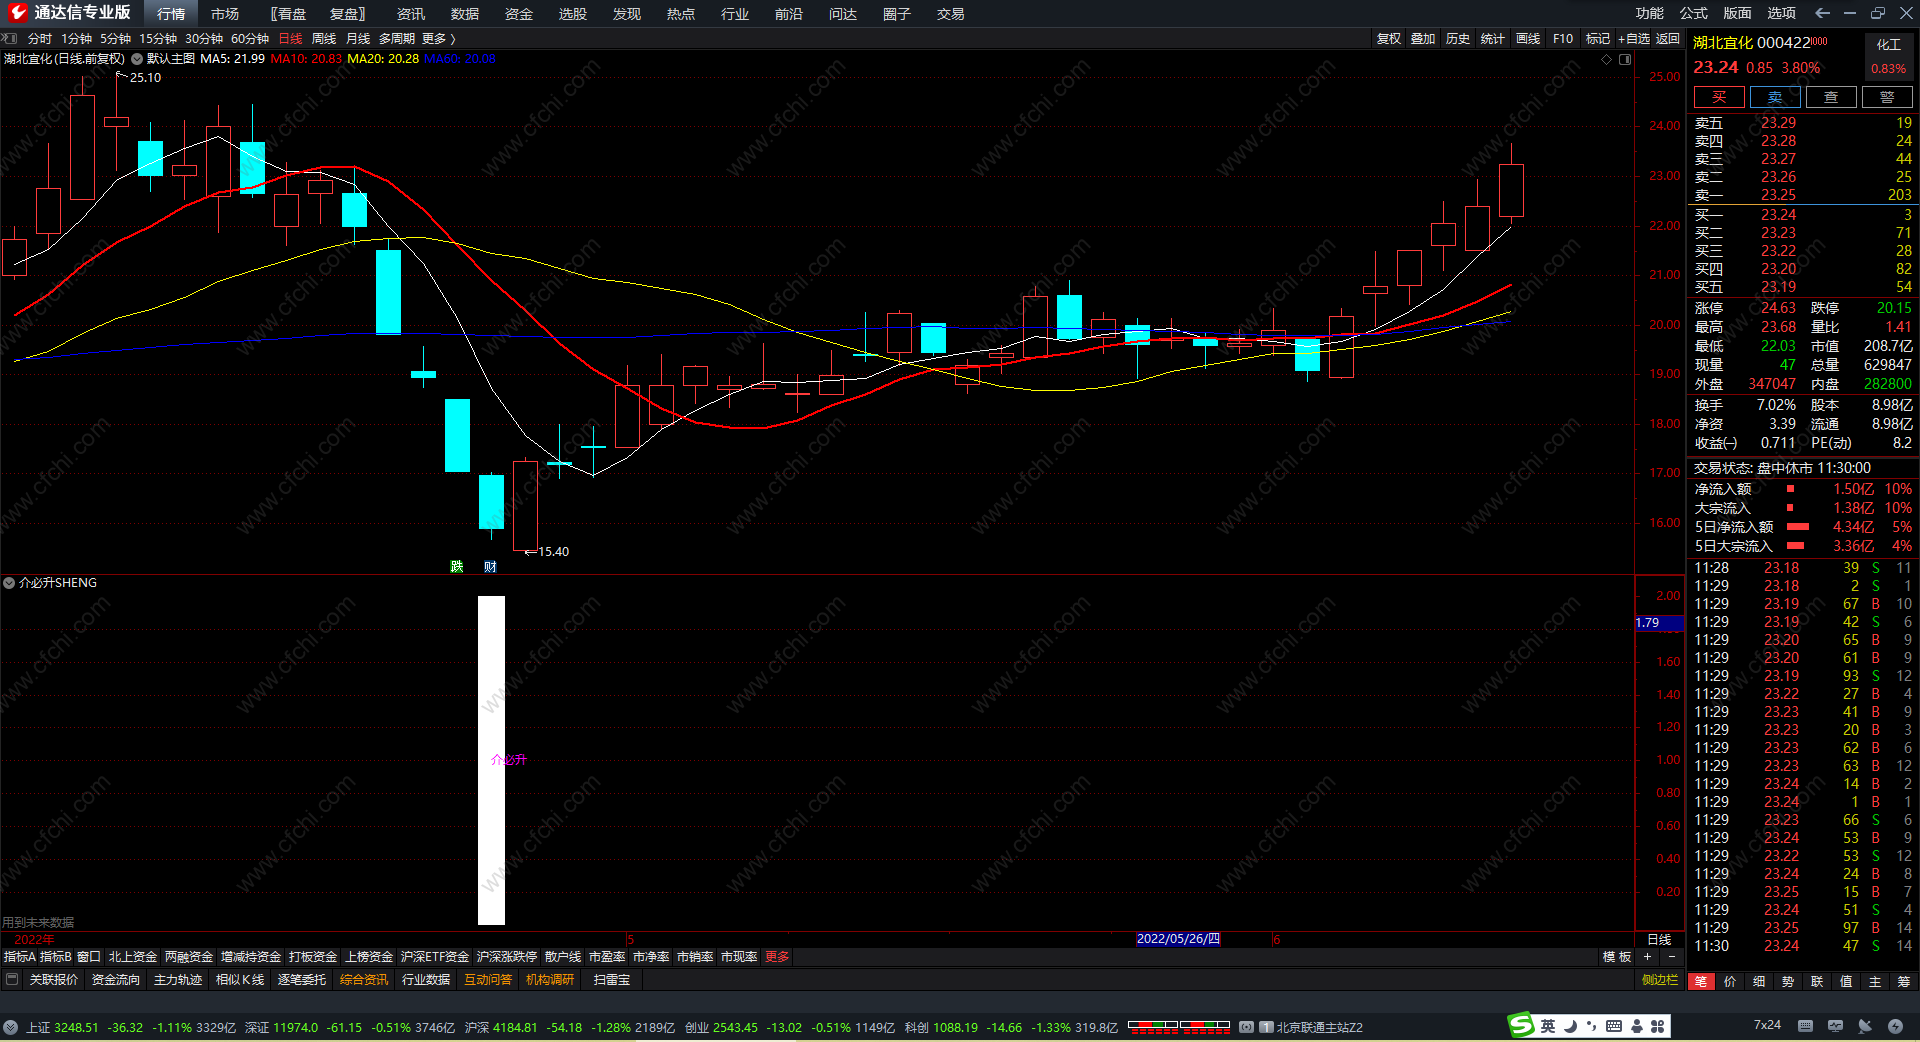1920x1042 pixels.
Task: Open the 默认主图 indicator selector arrow
Action: click(137, 59)
